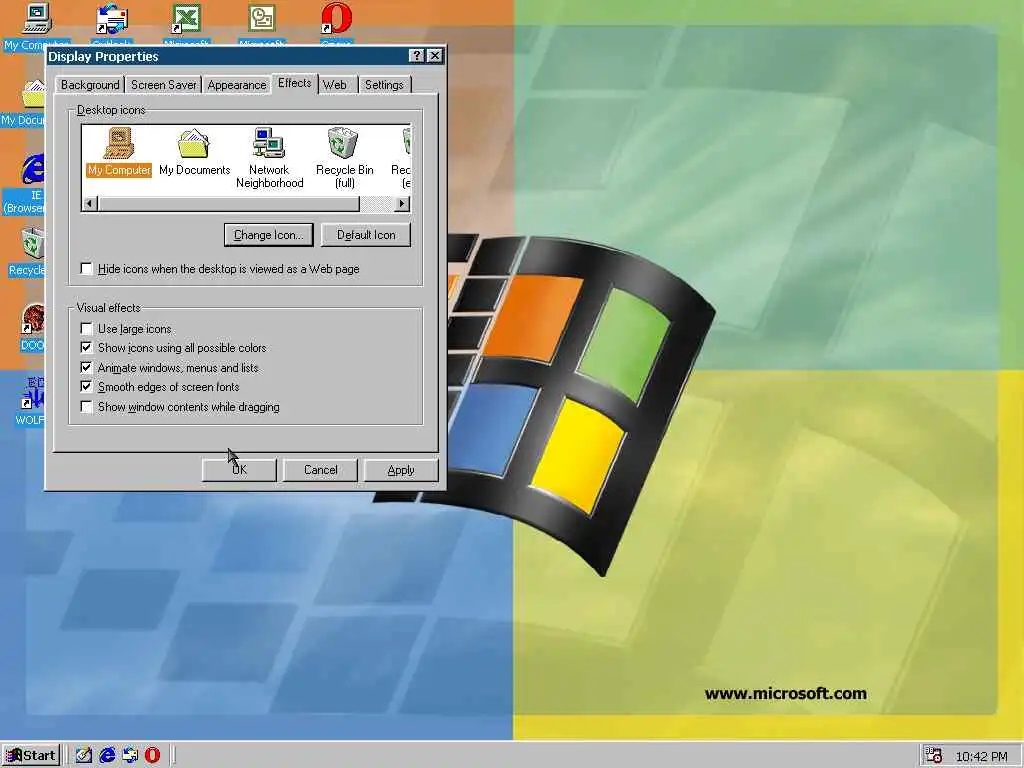Open the Start menu

pos(31,756)
